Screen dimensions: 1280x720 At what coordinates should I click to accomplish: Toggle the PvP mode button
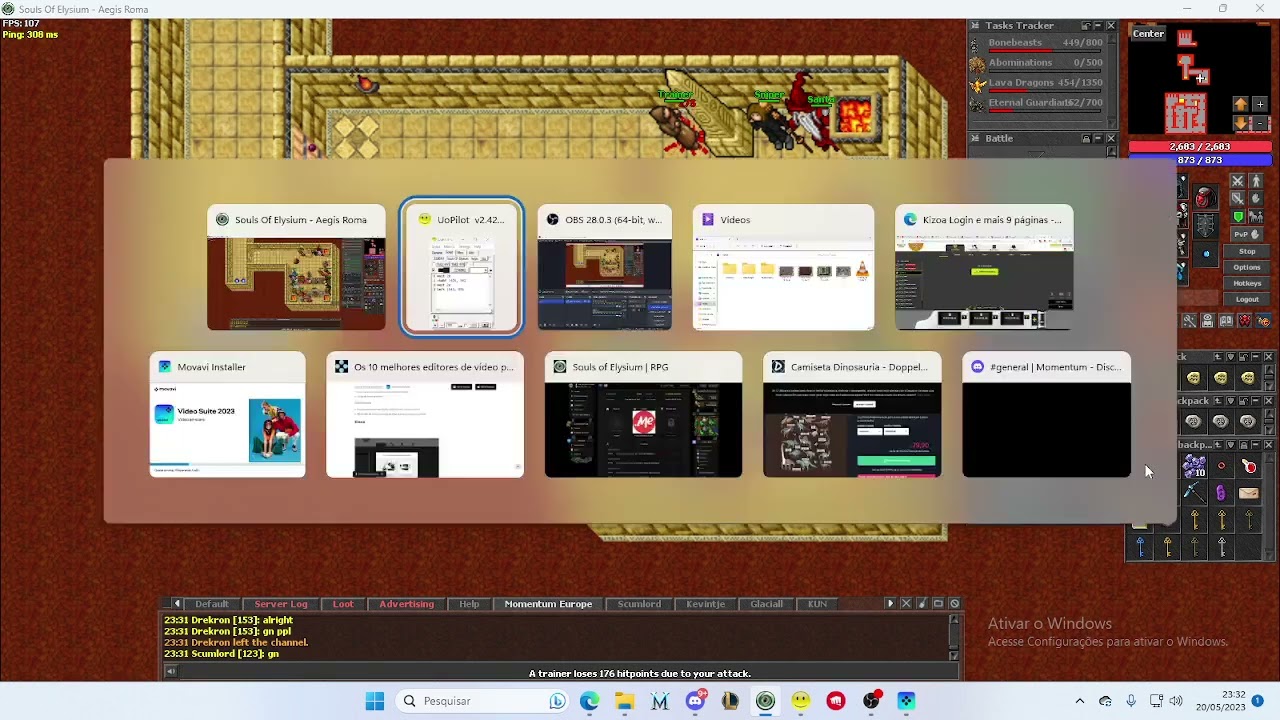coord(1246,234)
